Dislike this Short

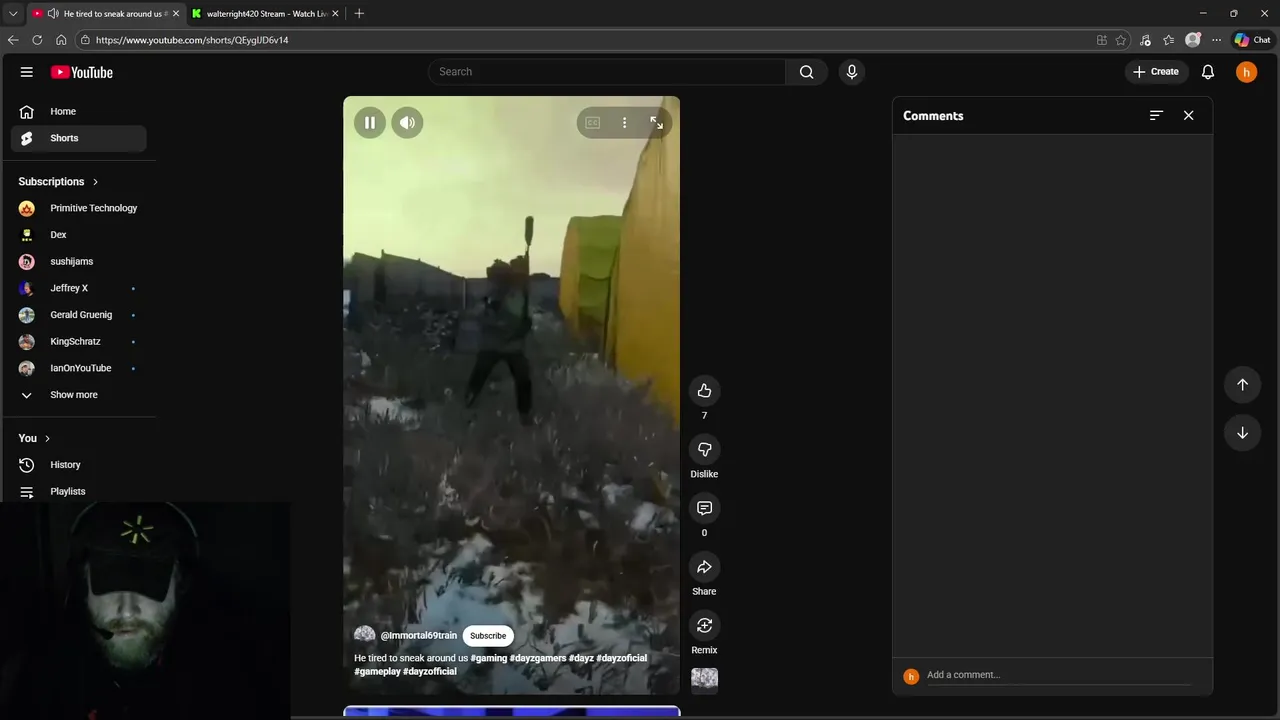click(704, 450)
